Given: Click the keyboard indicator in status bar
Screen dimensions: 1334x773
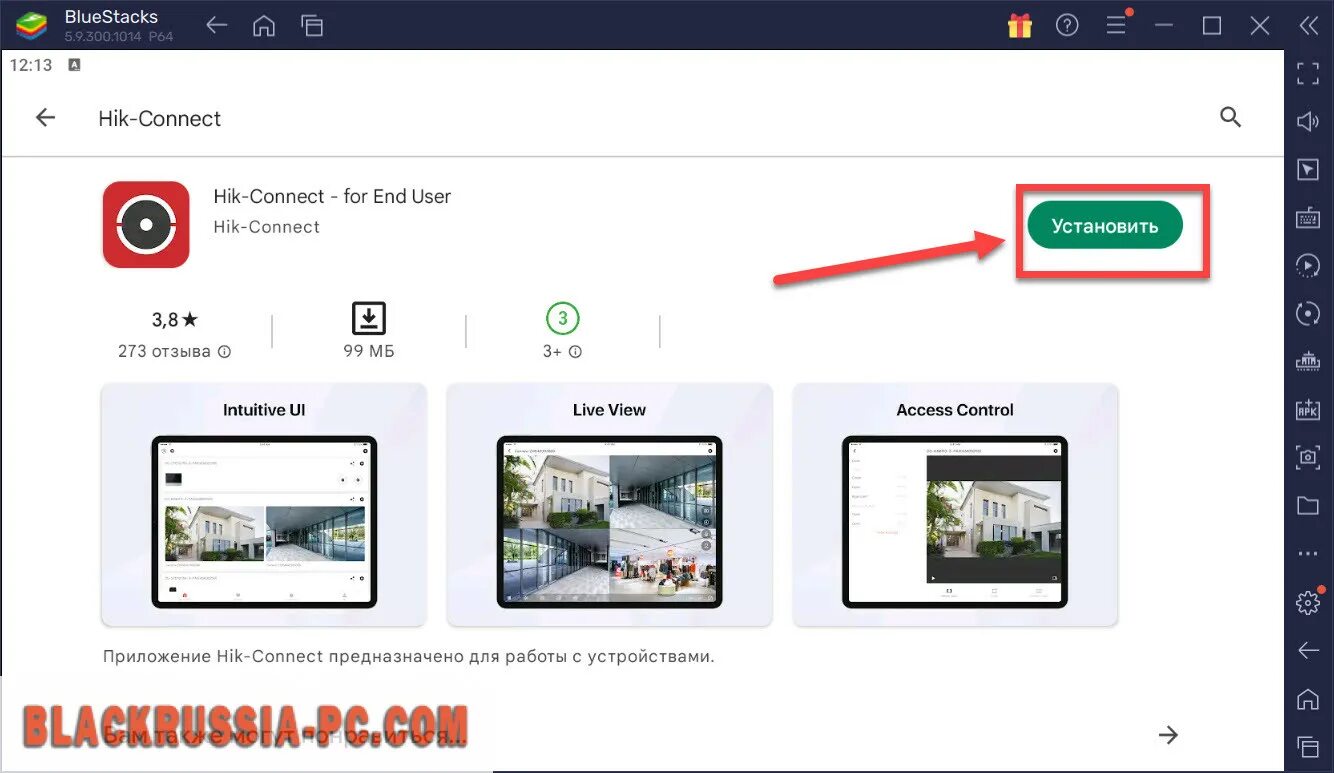Looking at the screenshot, I should pos(75,65).
